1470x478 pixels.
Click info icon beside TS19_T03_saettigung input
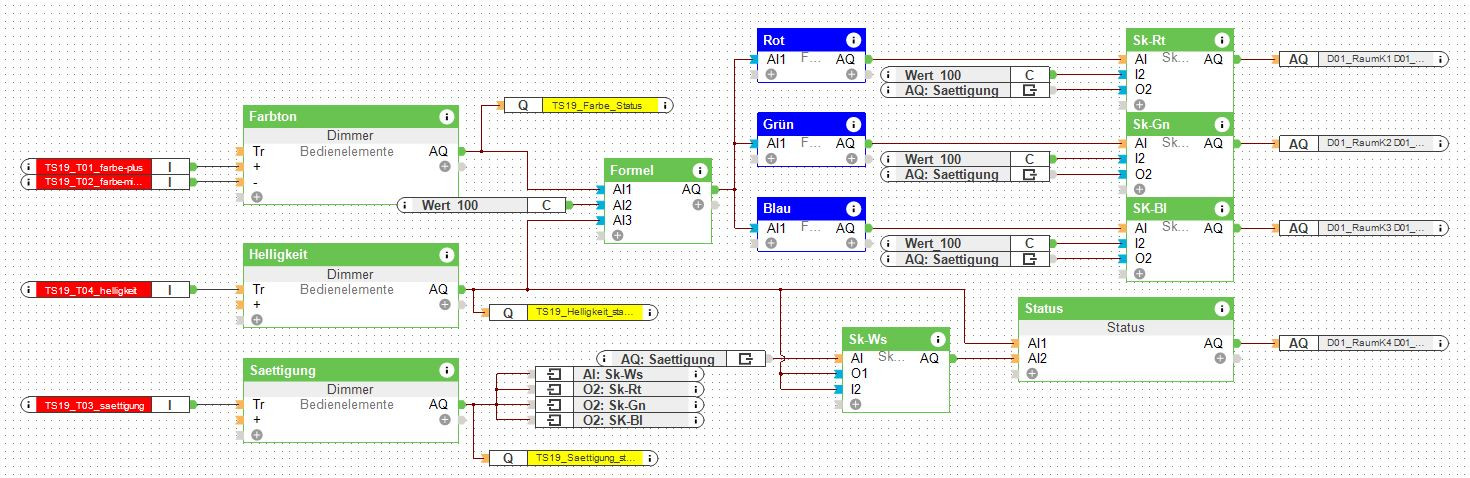tap(29, 404)
